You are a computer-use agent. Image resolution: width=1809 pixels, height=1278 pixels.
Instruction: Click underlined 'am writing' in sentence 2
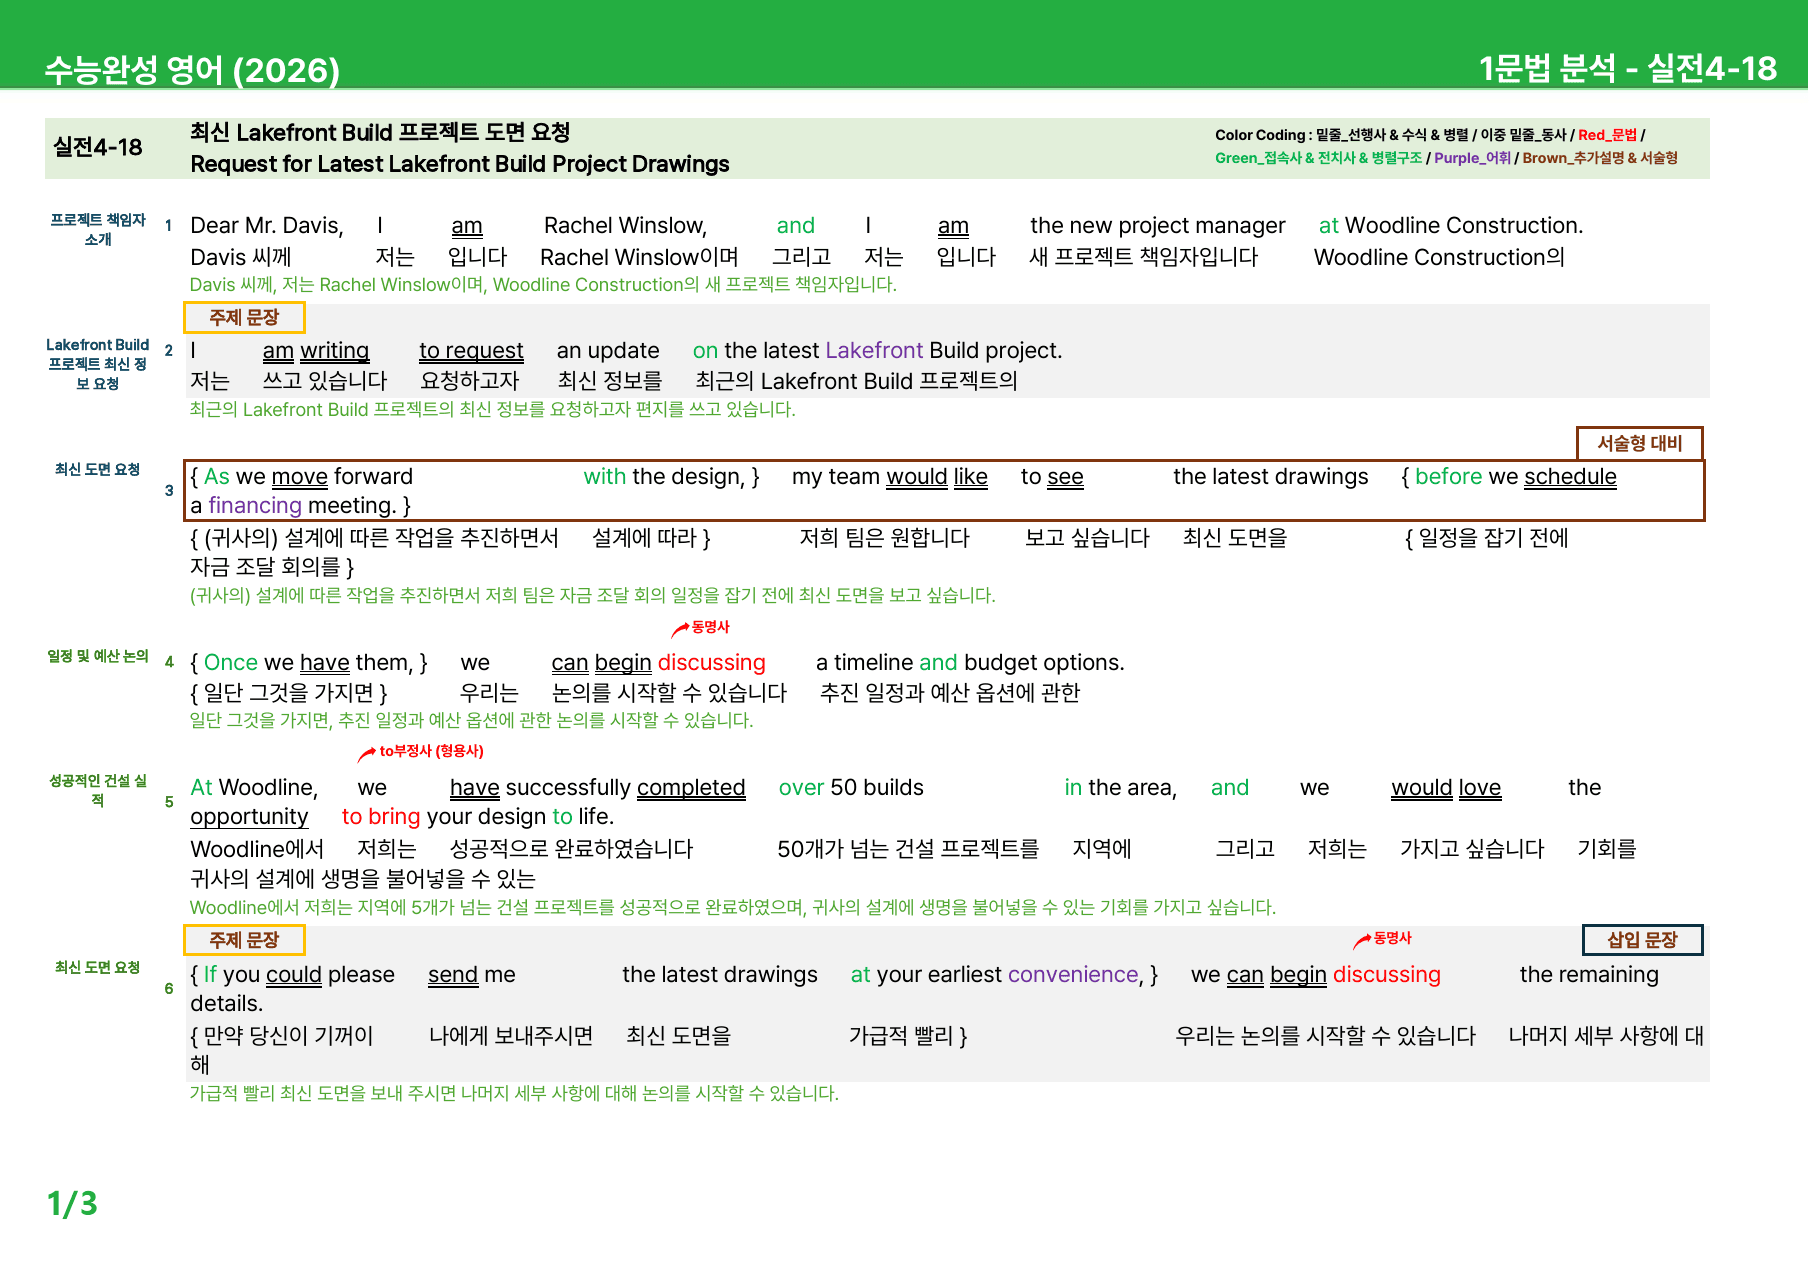coord(316,351)
